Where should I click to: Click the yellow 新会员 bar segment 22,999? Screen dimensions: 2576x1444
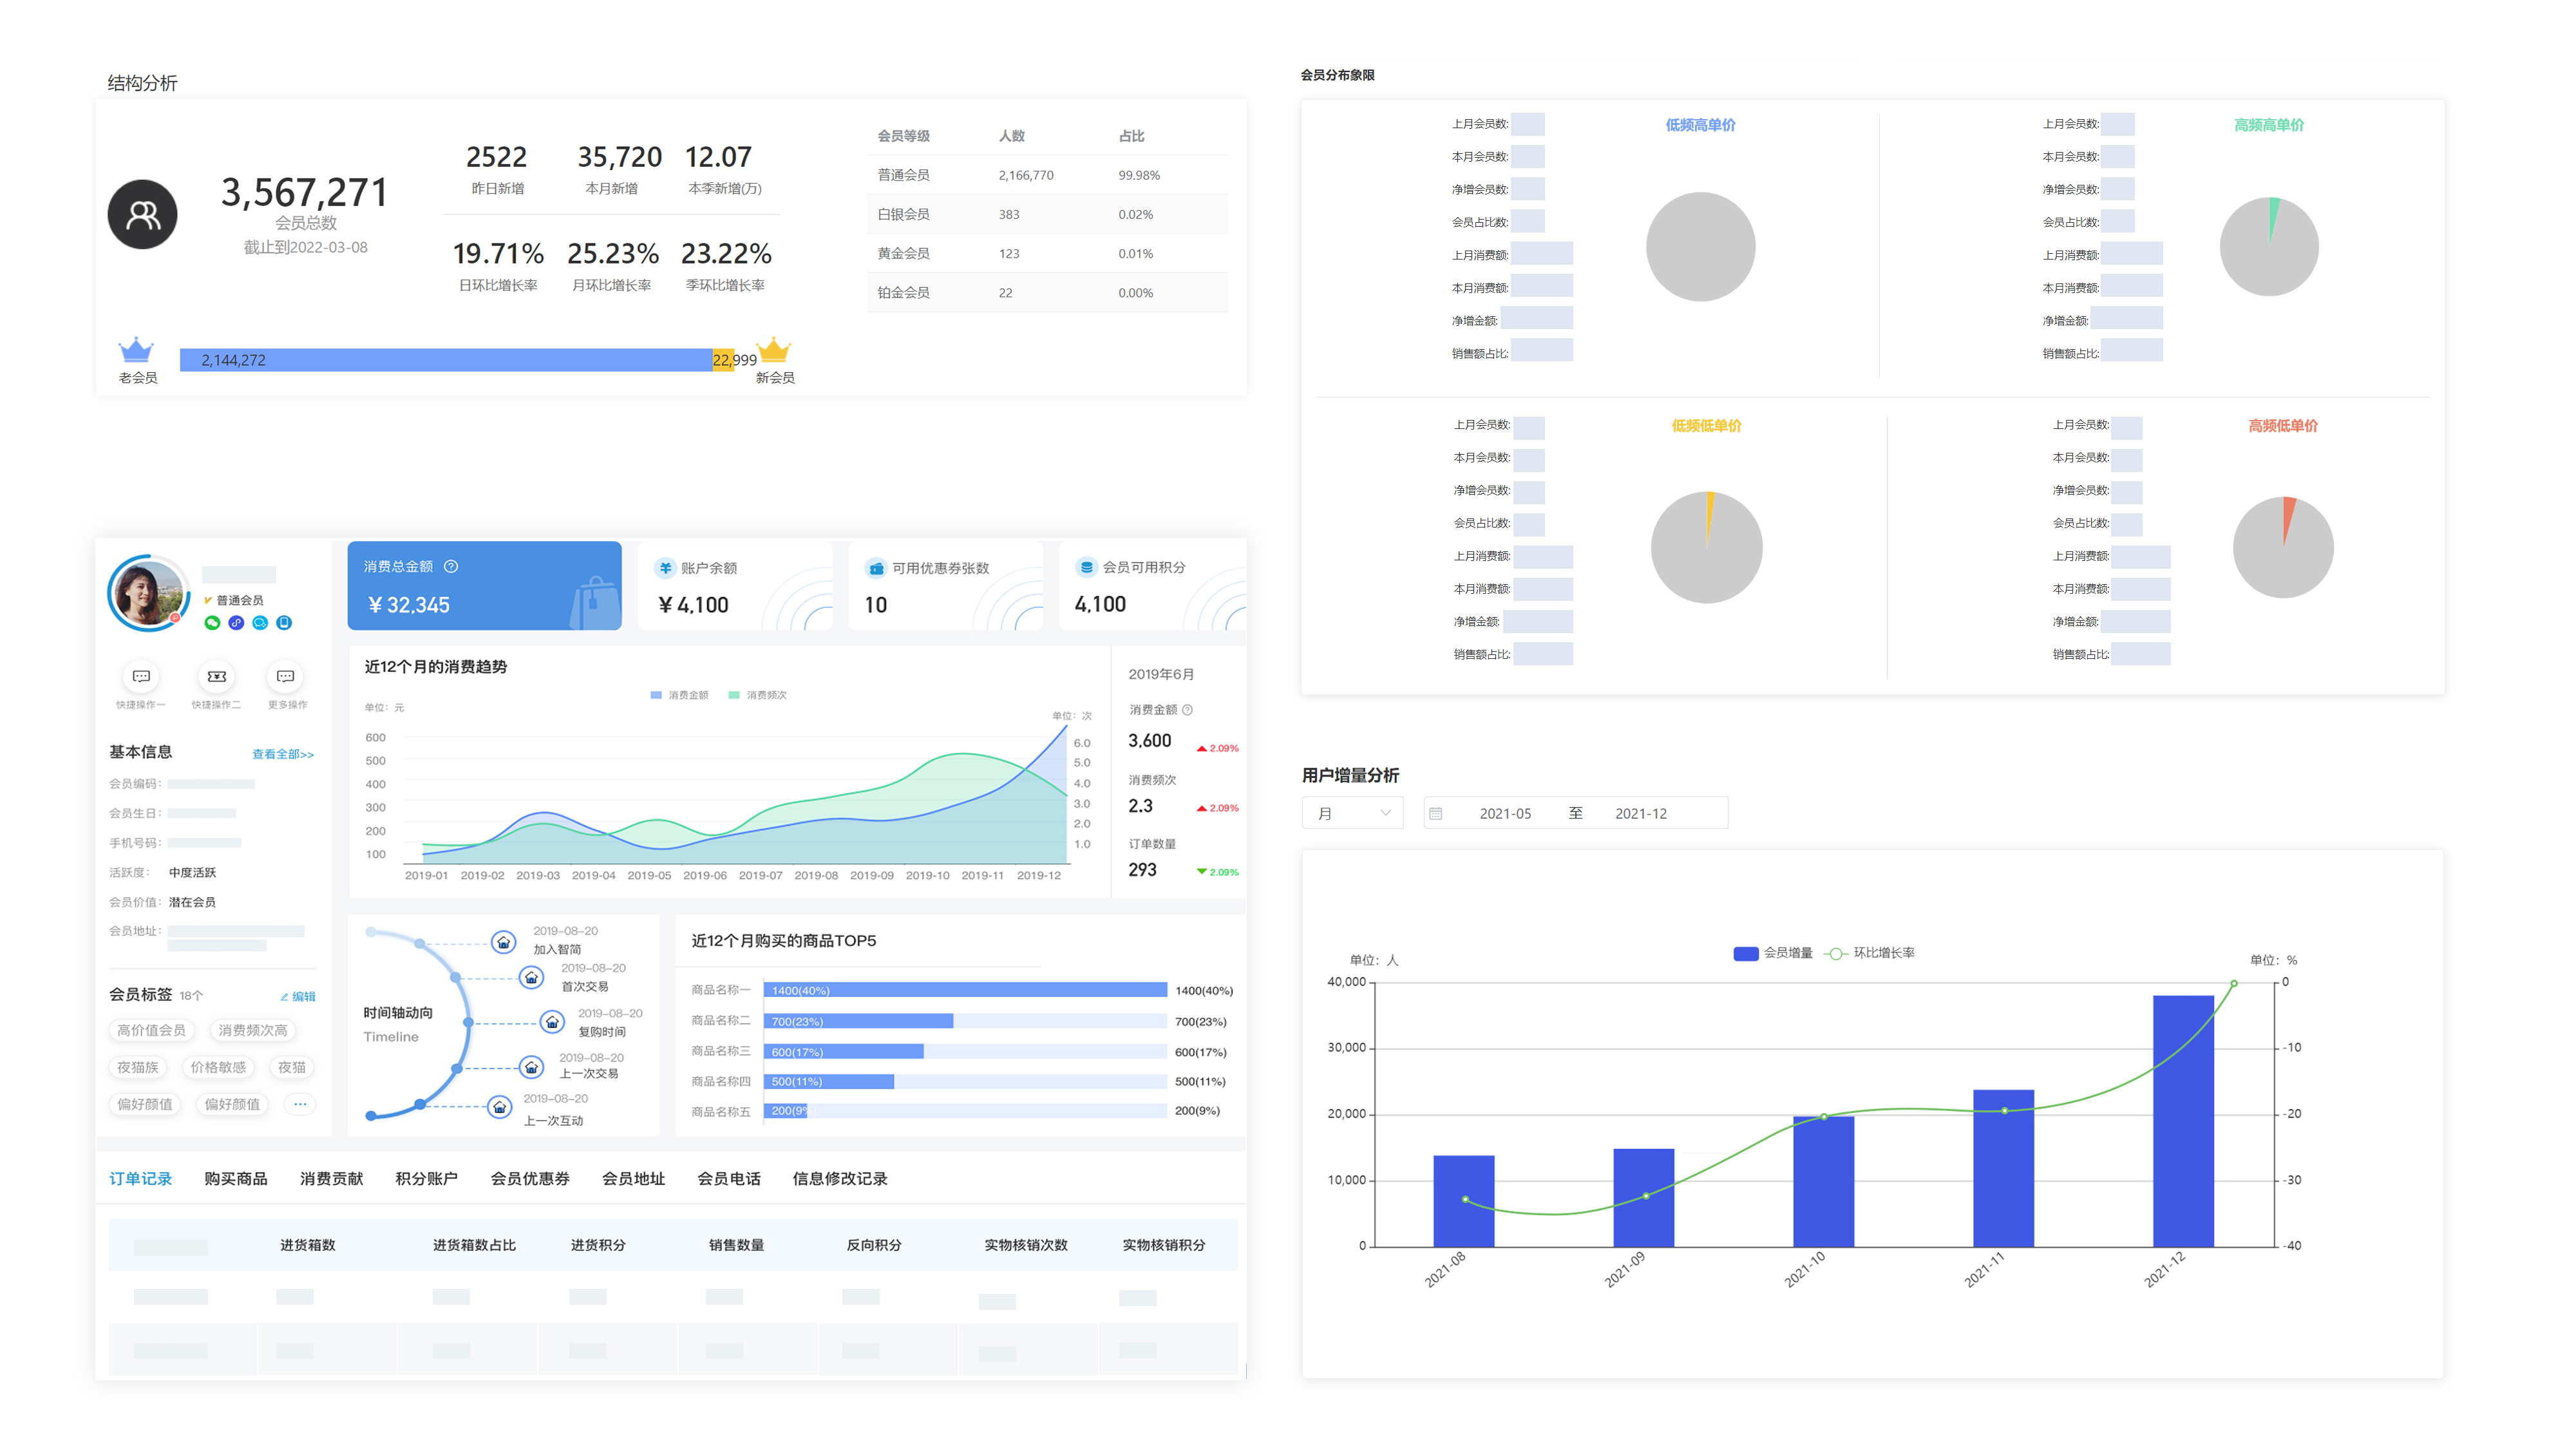724,360
